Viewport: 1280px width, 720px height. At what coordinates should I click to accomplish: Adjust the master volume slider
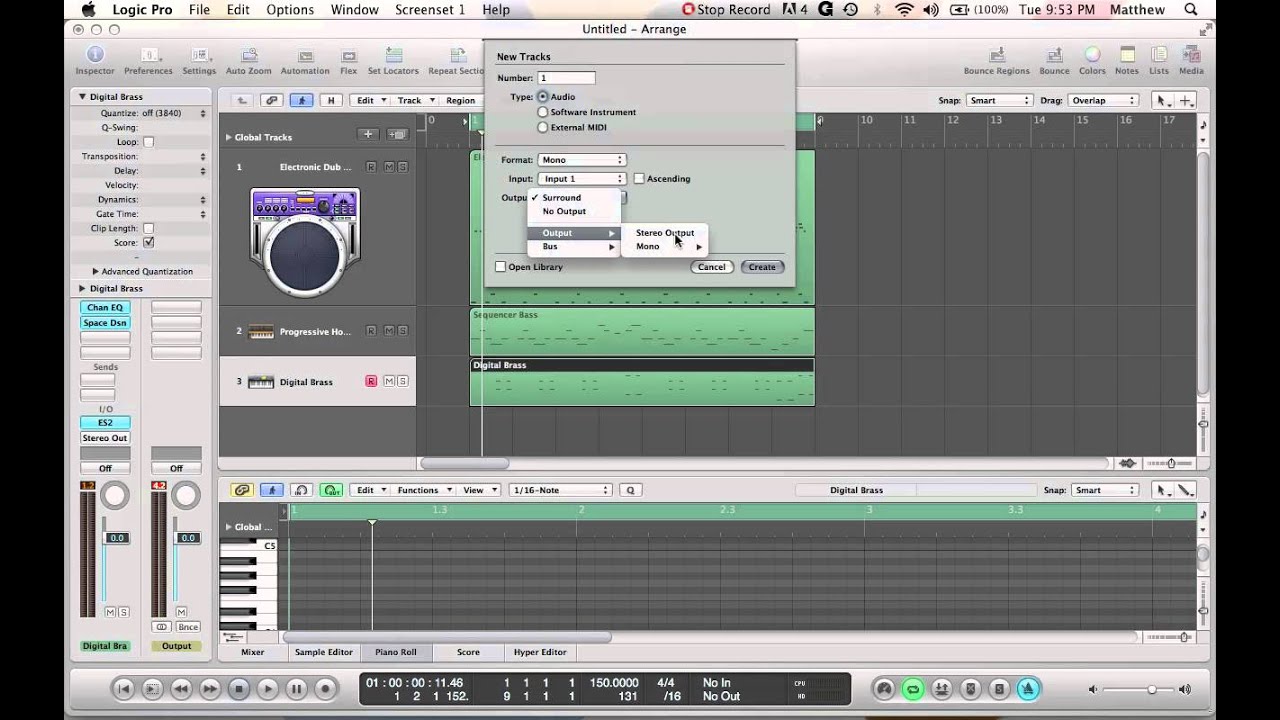click(1151, 689)
